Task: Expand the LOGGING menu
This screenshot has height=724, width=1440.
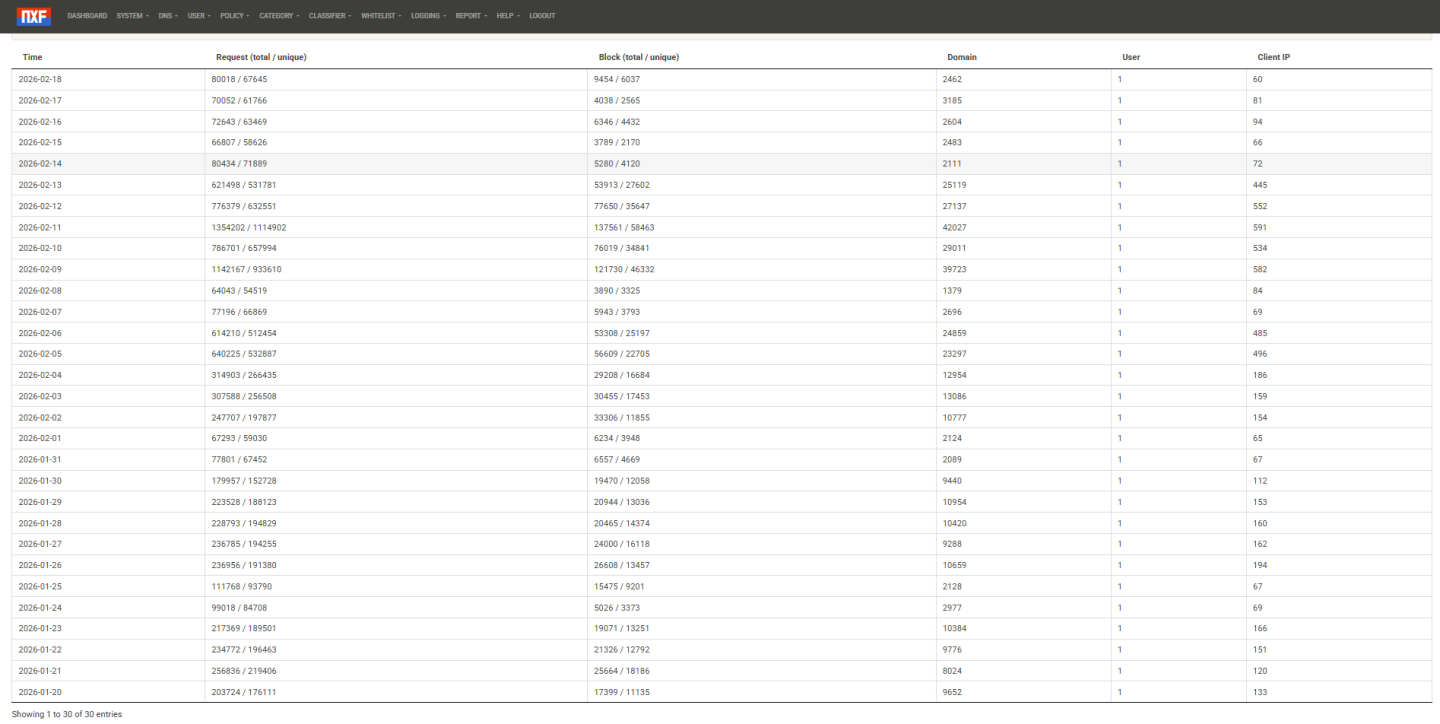Action: click(x=426, y=15)
